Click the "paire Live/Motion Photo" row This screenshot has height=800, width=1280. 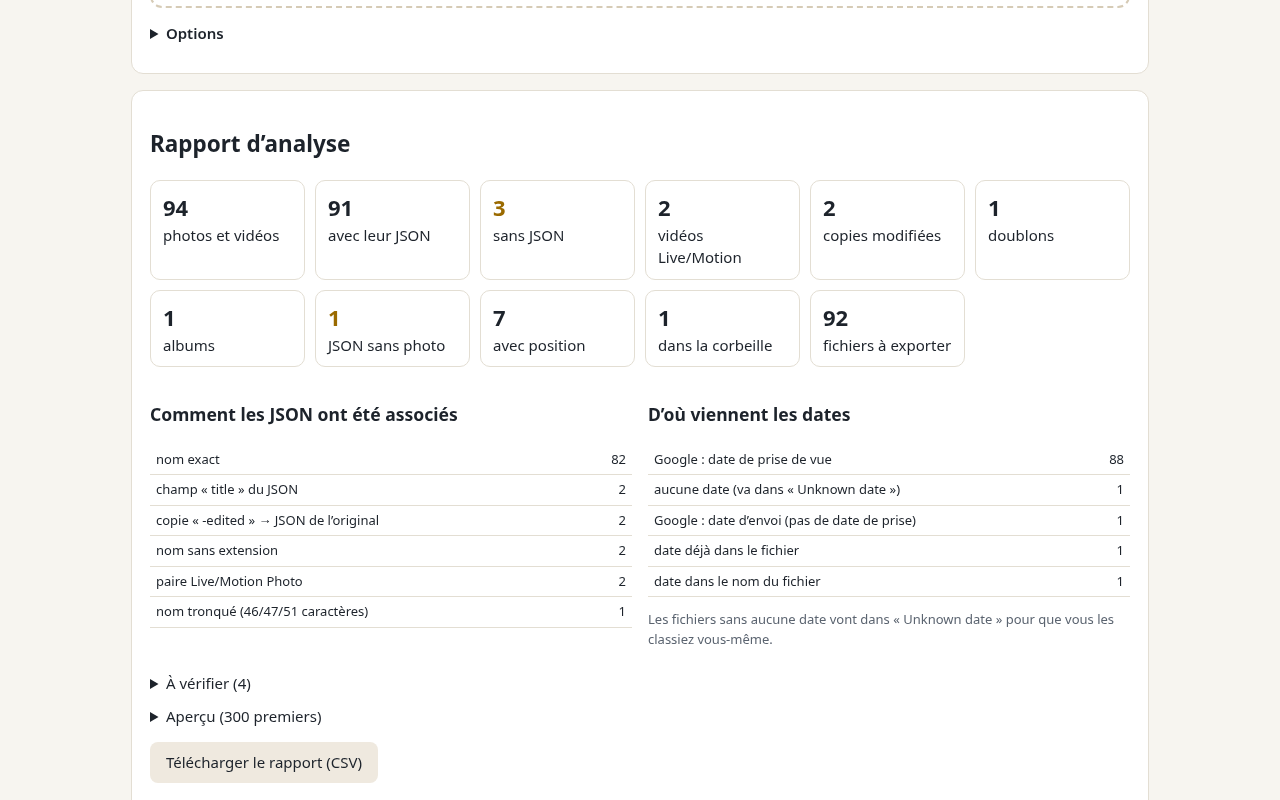pyautogui.click(x=391, y=582)
